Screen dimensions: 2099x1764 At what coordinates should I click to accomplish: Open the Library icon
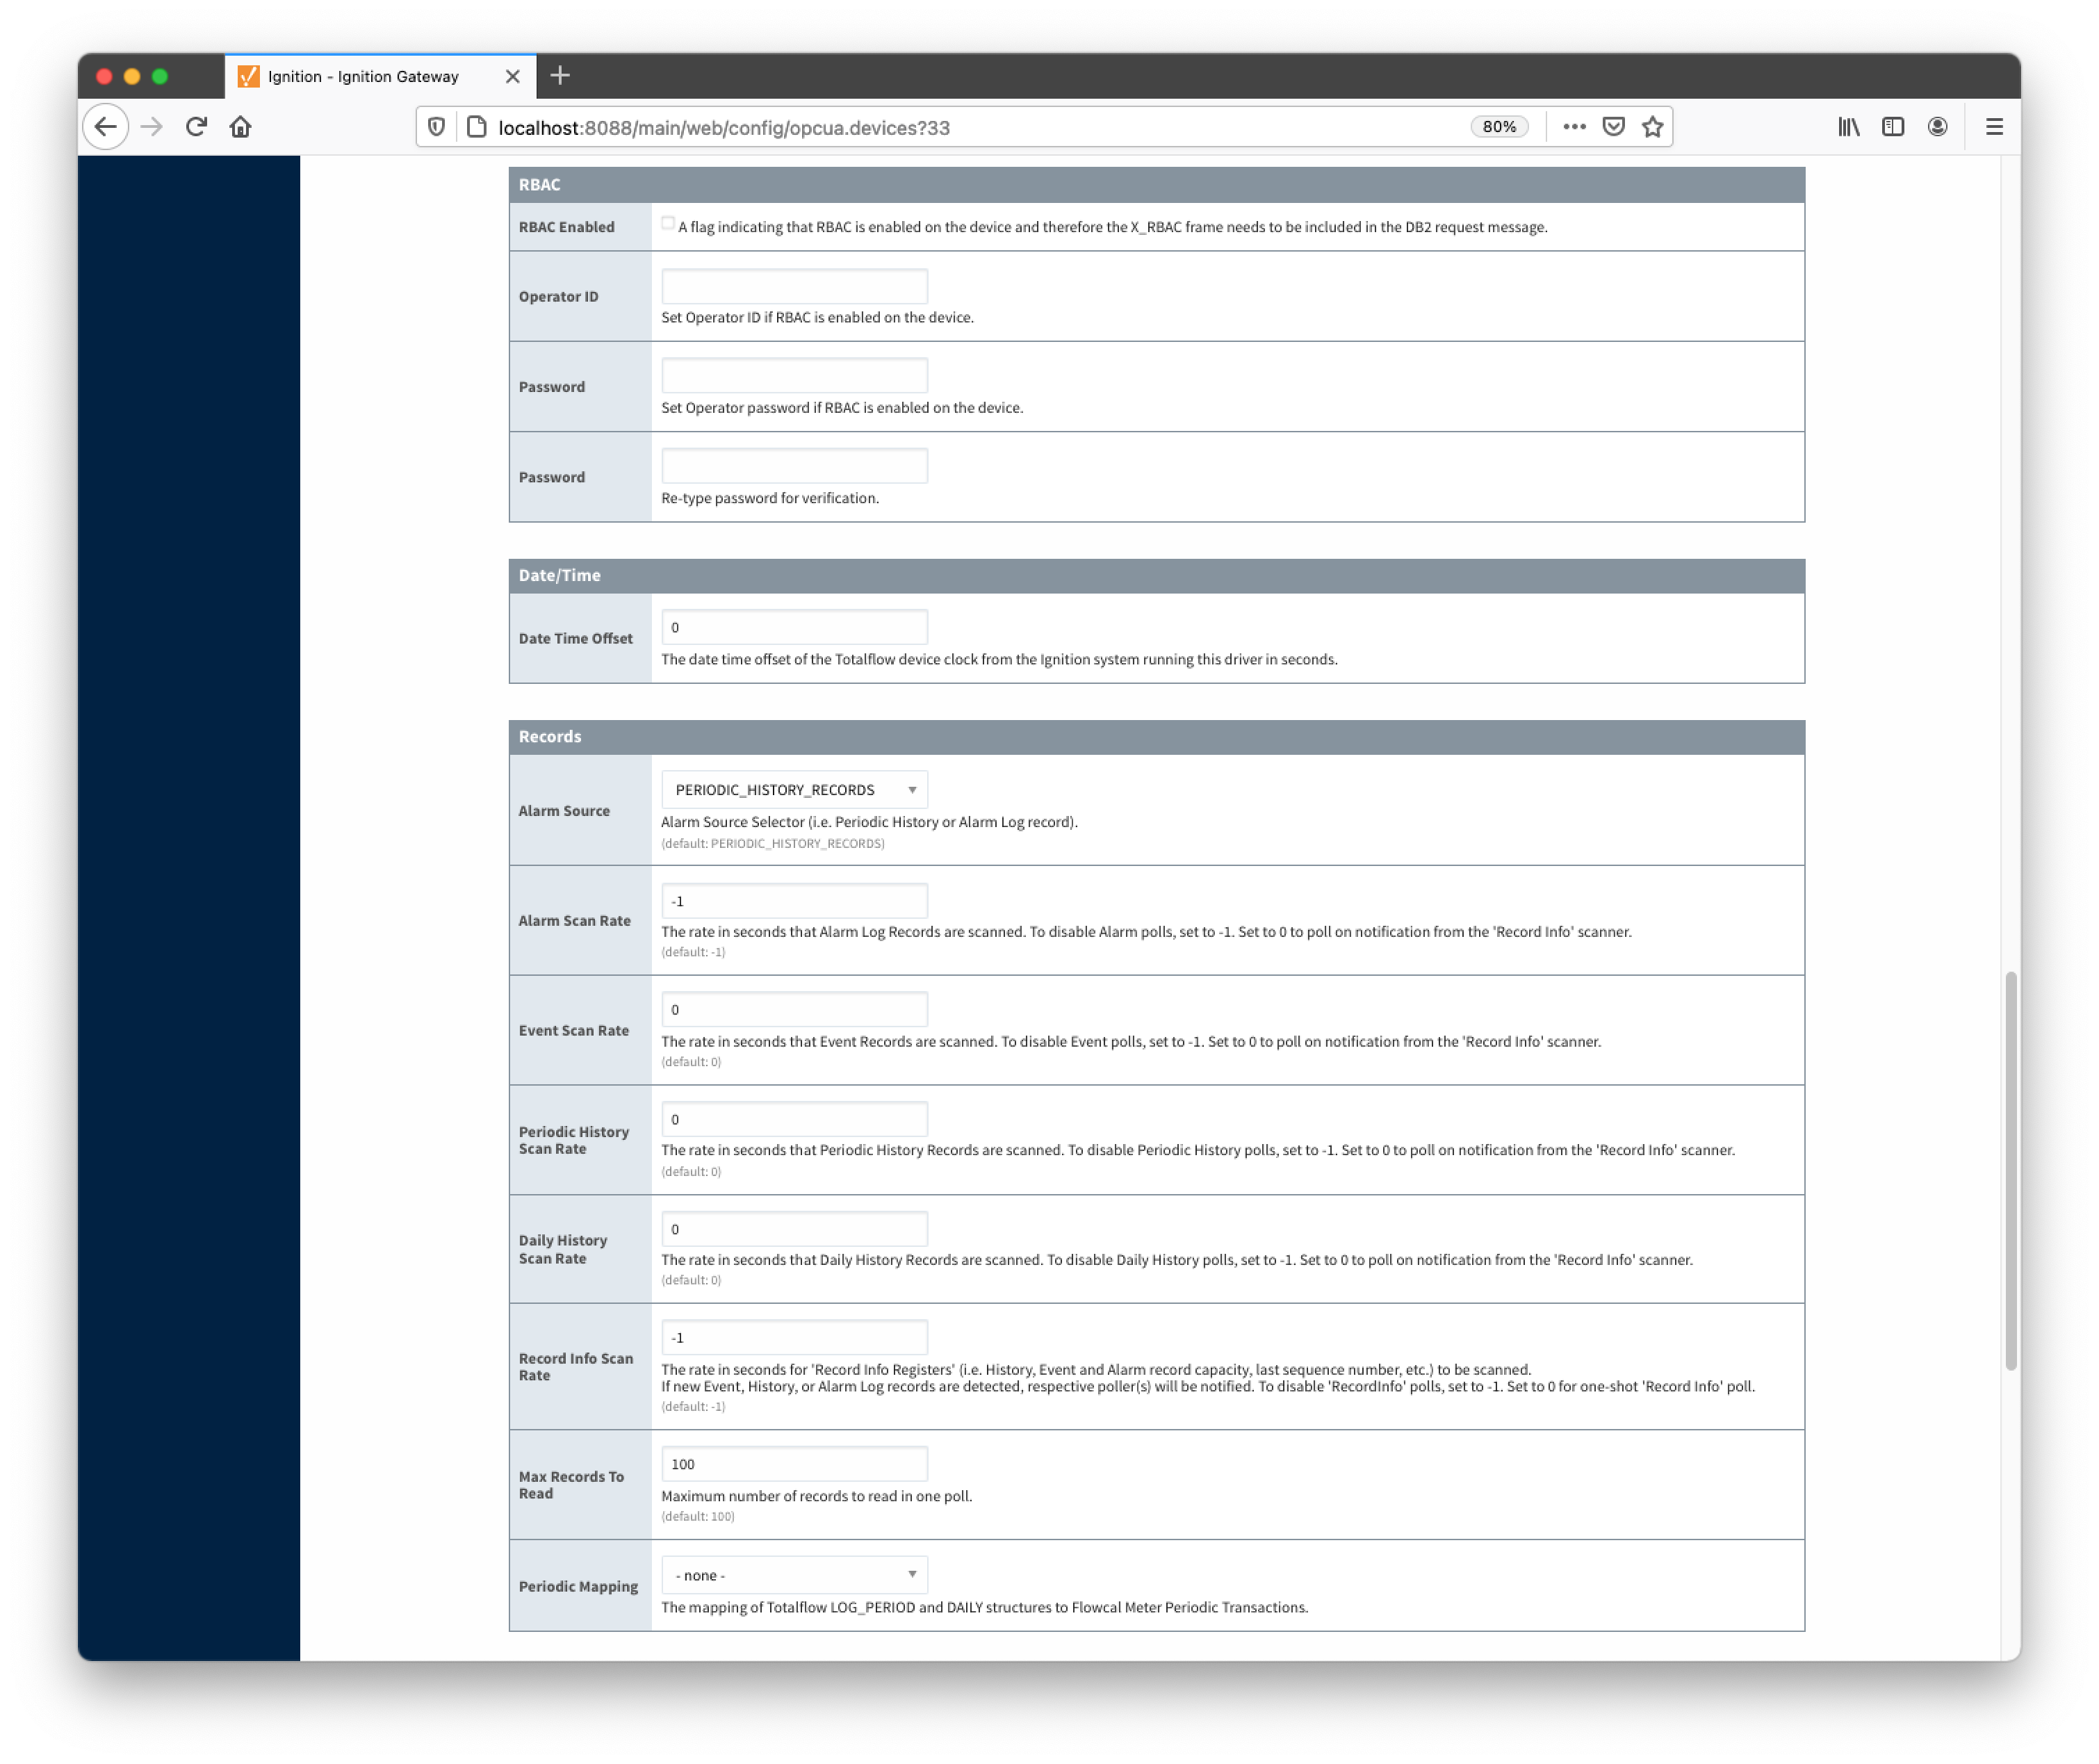[1848, 127]
